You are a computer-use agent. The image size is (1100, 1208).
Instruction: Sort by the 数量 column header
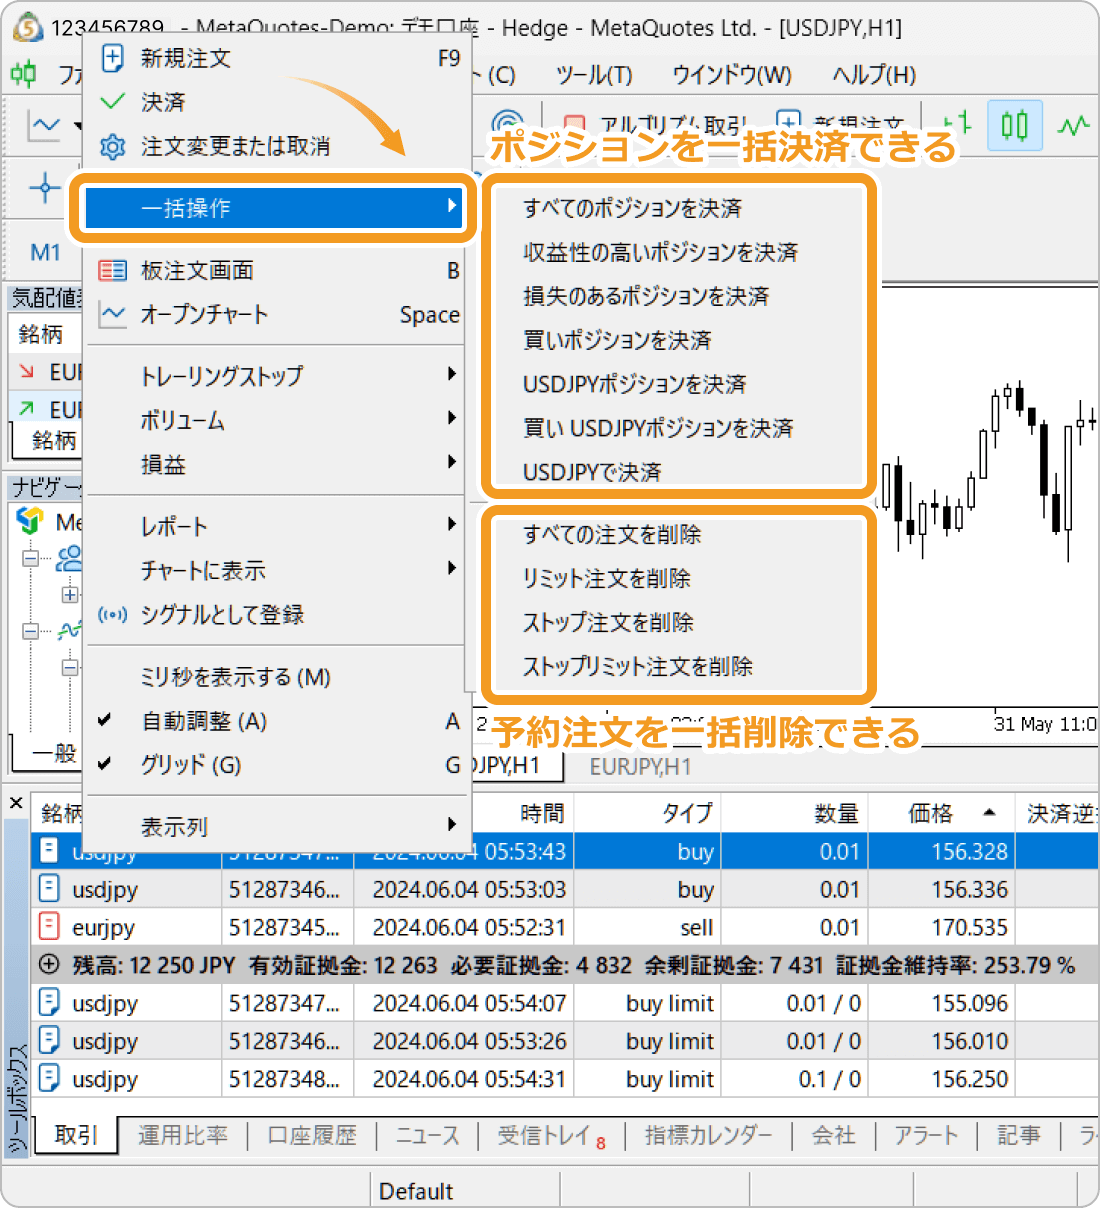[x=796, y=813]
